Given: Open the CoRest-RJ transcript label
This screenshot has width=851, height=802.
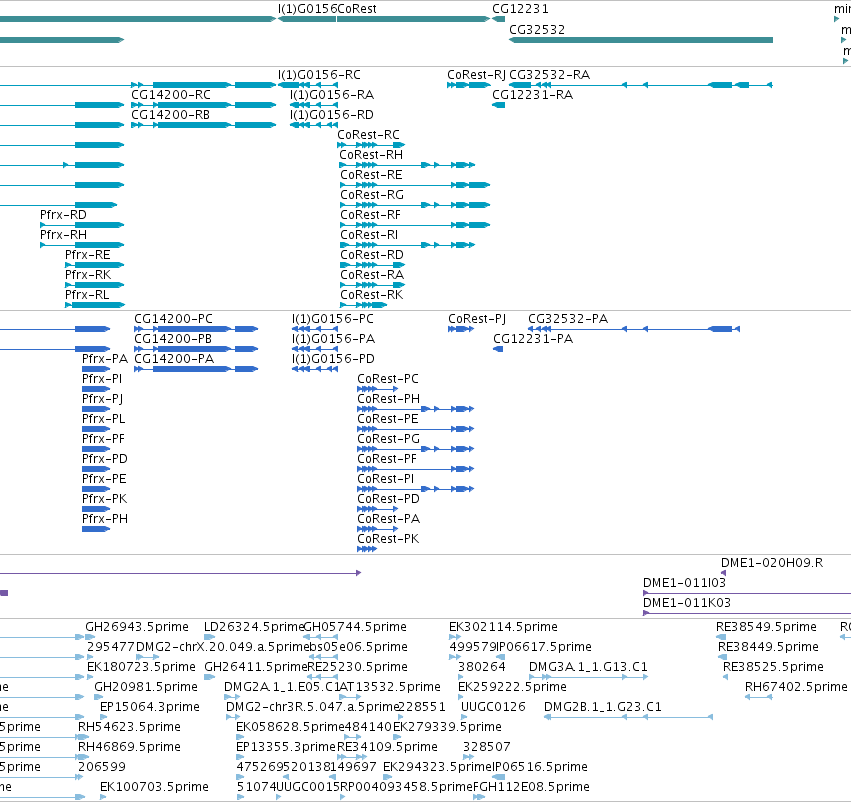Looking at the screenshot, I should pyautogui.click(x=477, y=75).
